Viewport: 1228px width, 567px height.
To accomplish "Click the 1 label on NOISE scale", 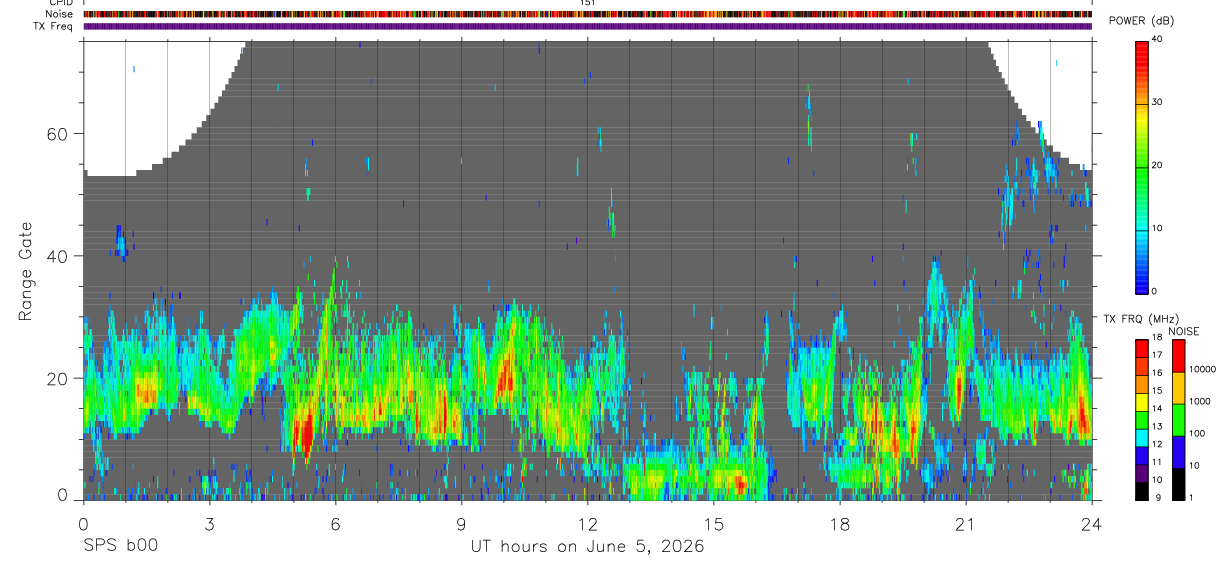I will point(1192,497).
